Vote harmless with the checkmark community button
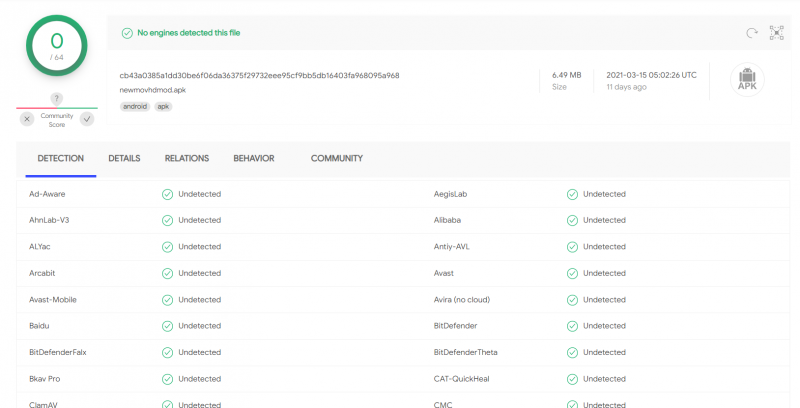This screenshot has height=408, width=800. coord(87,119)
